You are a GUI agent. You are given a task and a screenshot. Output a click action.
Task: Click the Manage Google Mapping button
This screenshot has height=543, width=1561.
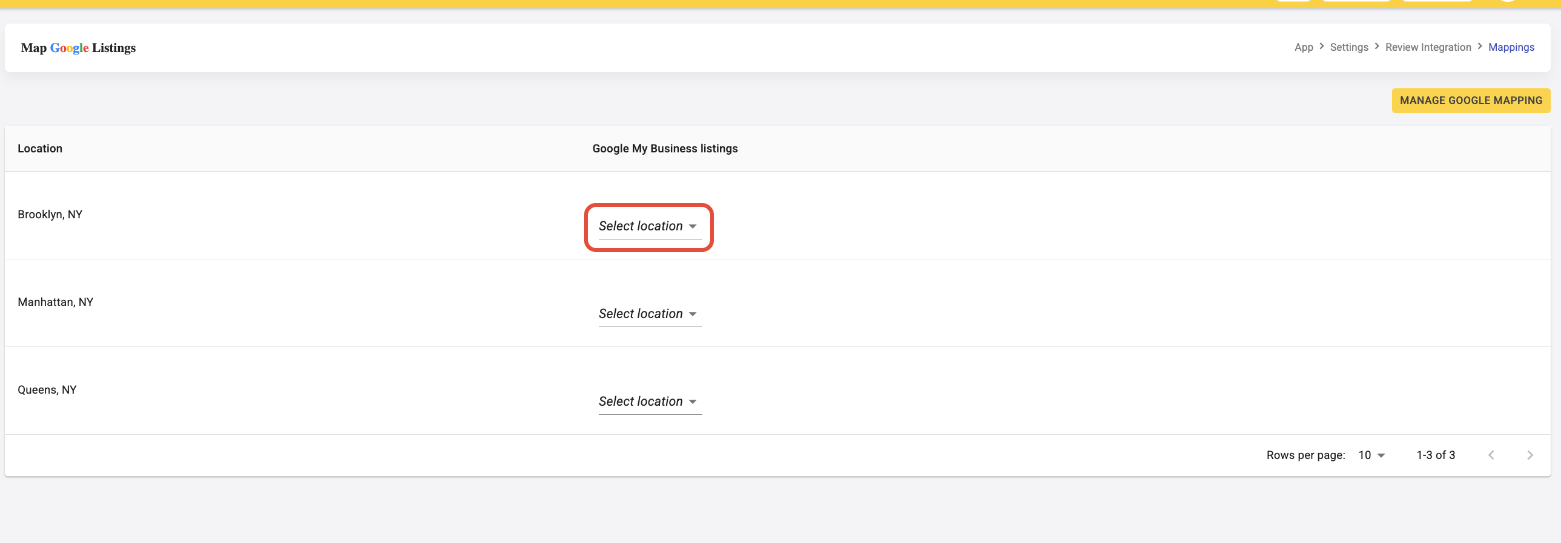coord(1471,100)
